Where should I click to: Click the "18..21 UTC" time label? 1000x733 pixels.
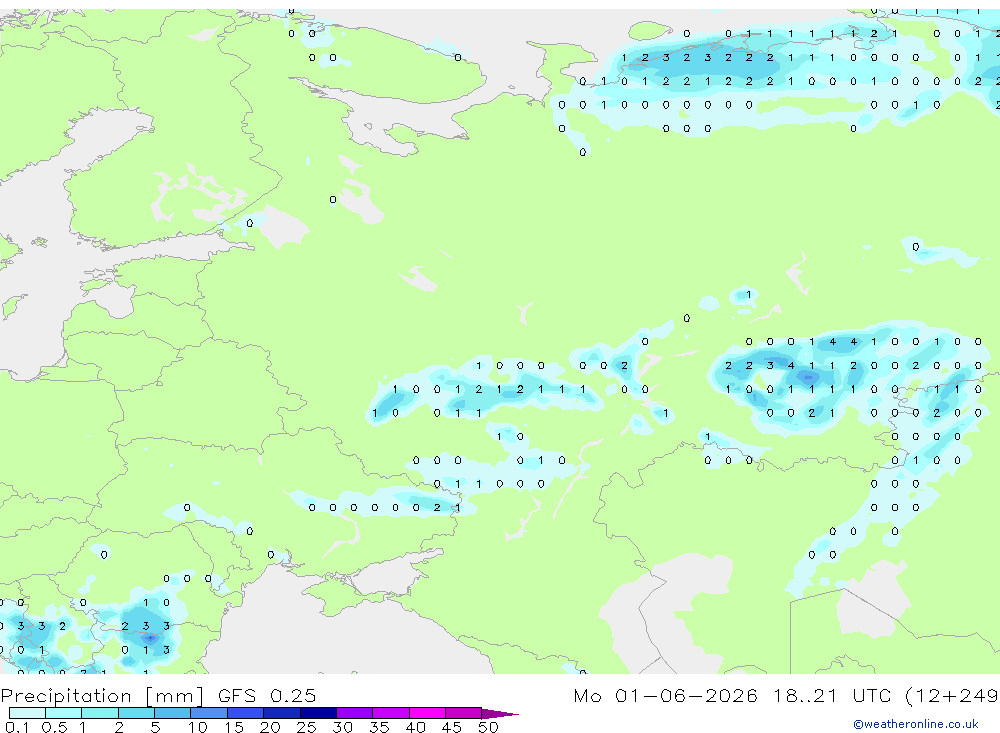[833, 696]
